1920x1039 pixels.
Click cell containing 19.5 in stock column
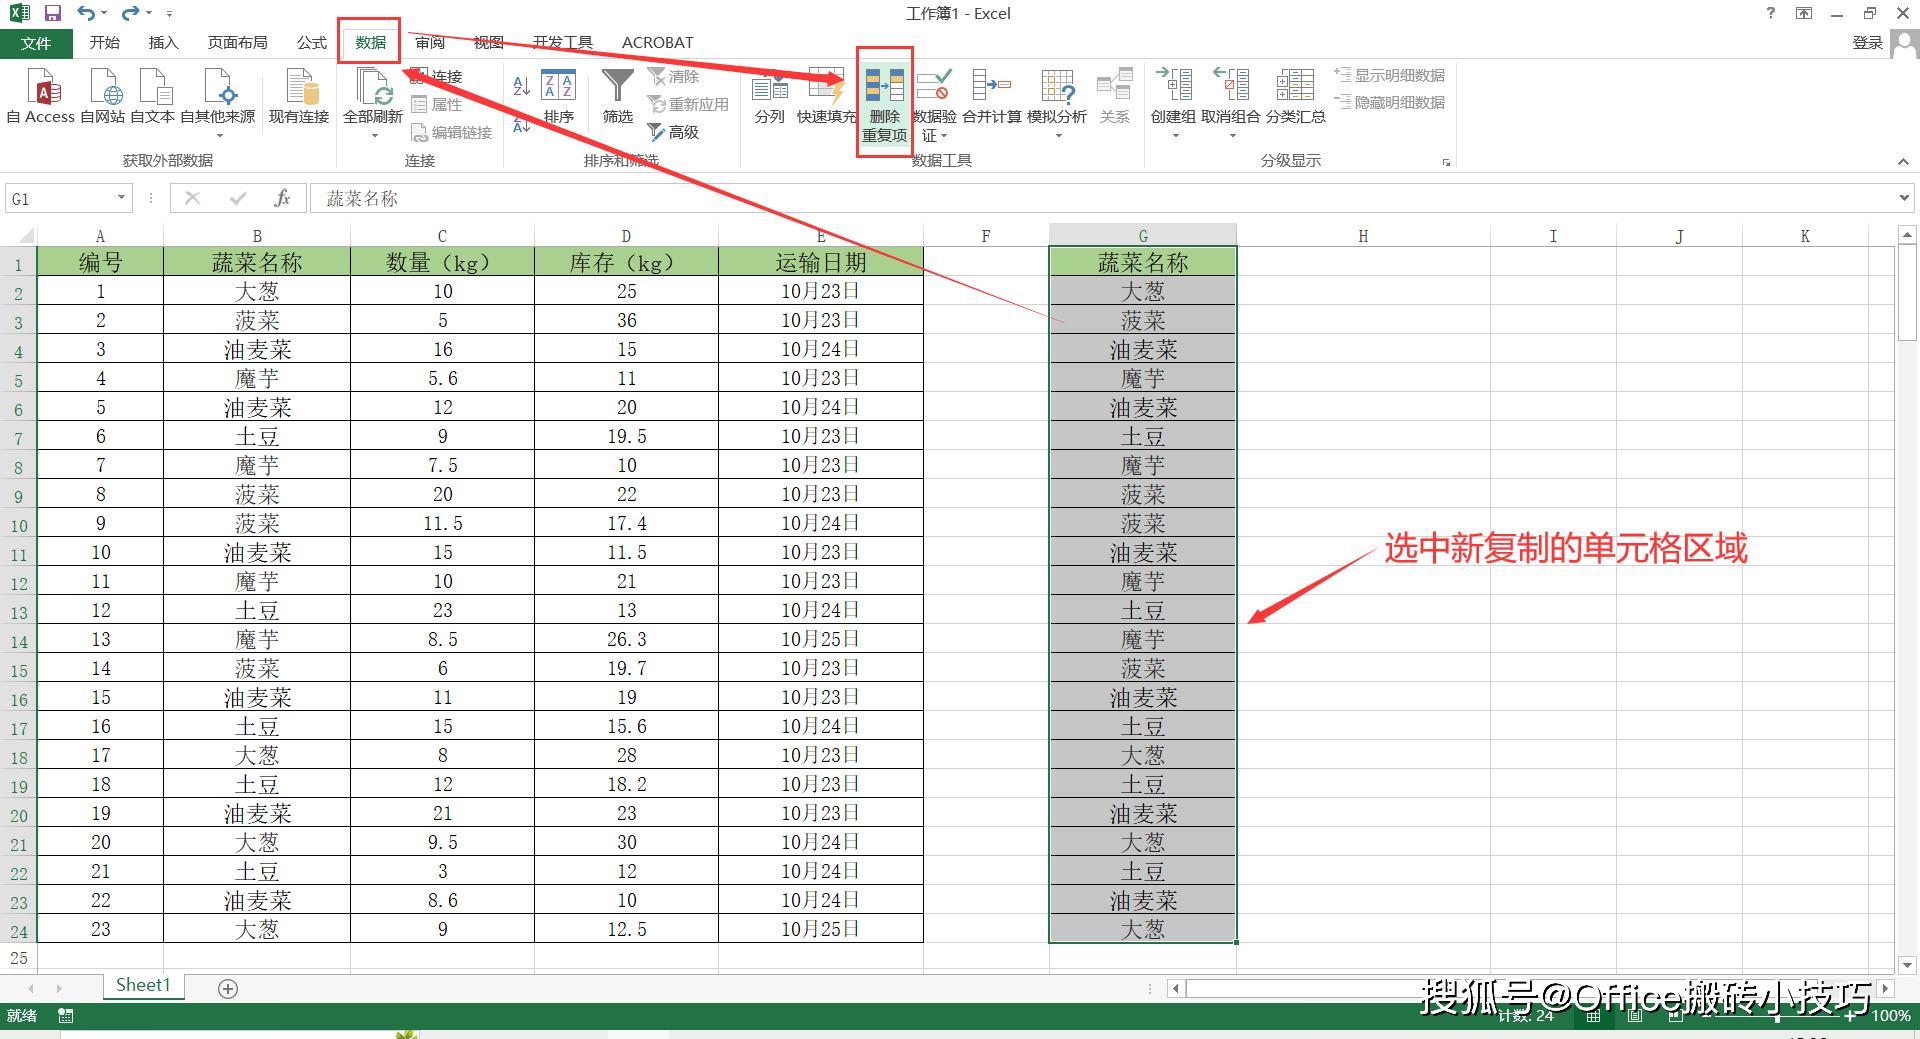click(x=627, y=437)
